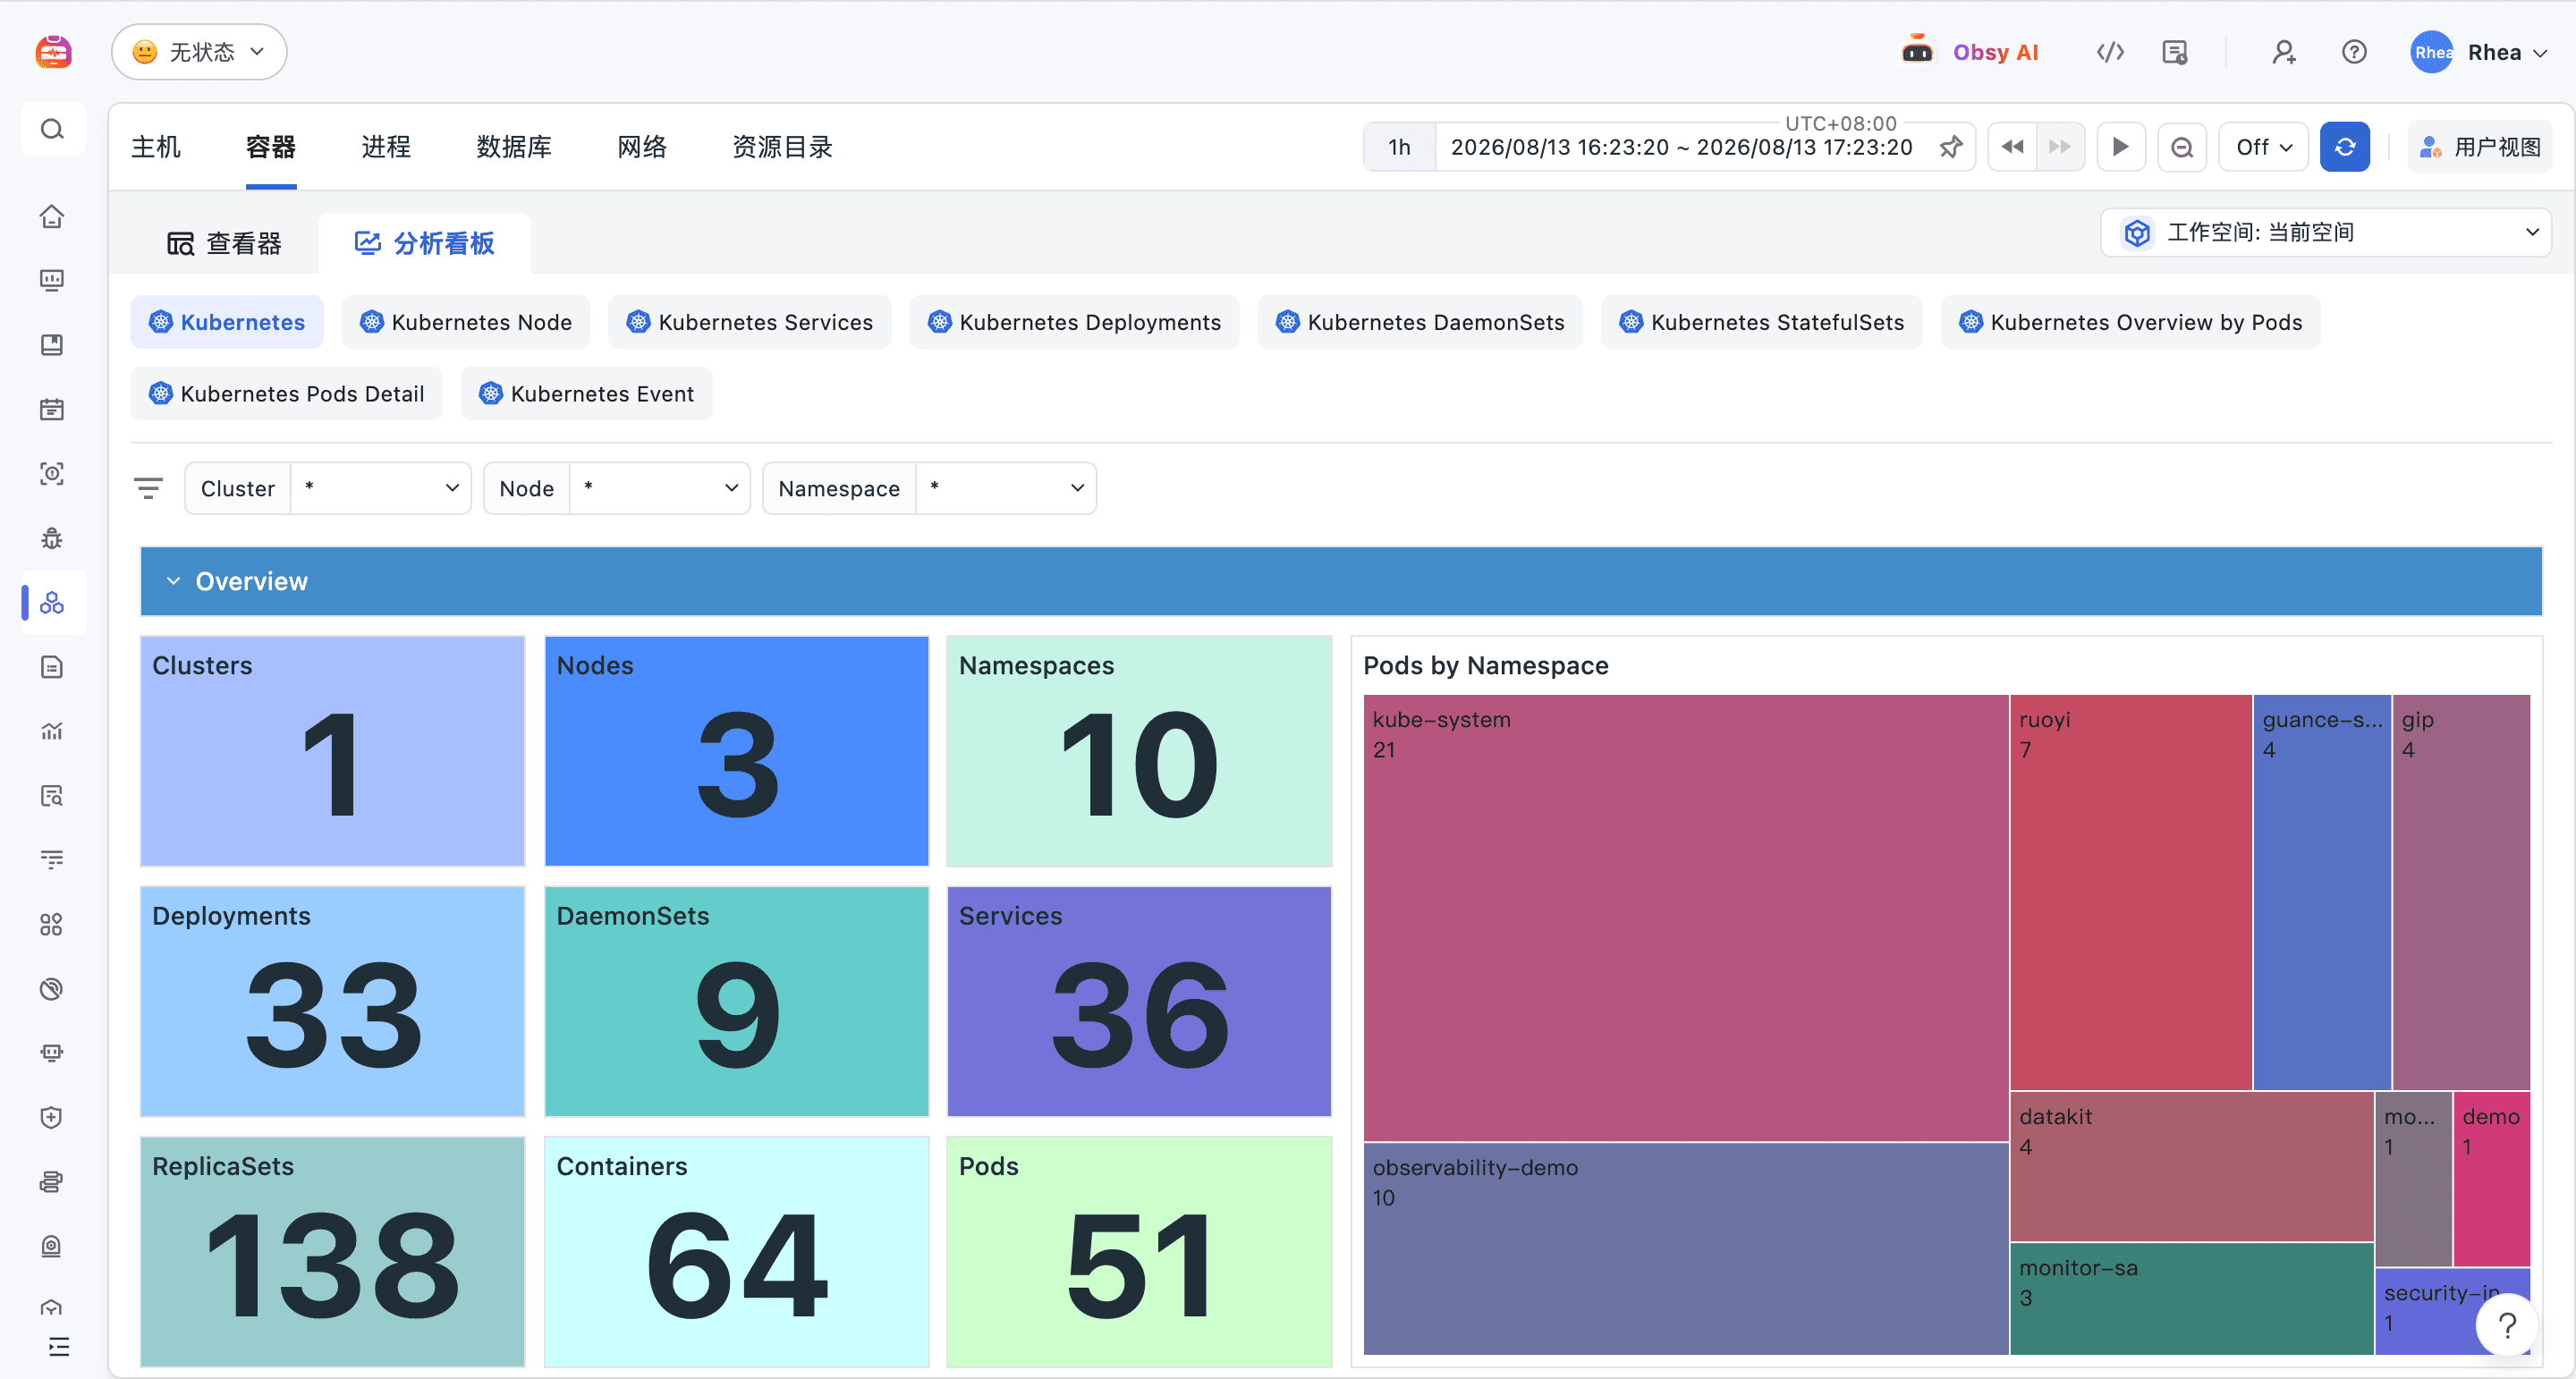Open the help question-mark icon in header
Image resolution: width=2576 pixels, height=1379 pixels.
[x=2354, y=52]
